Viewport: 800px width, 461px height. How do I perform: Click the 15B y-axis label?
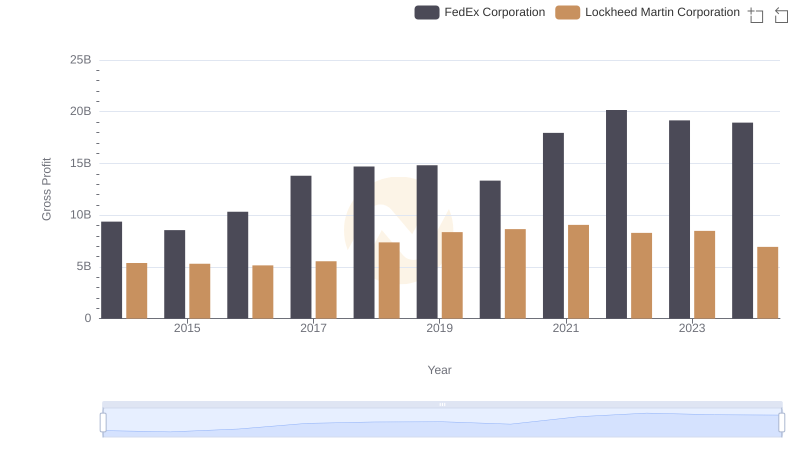tap(81, 163)
